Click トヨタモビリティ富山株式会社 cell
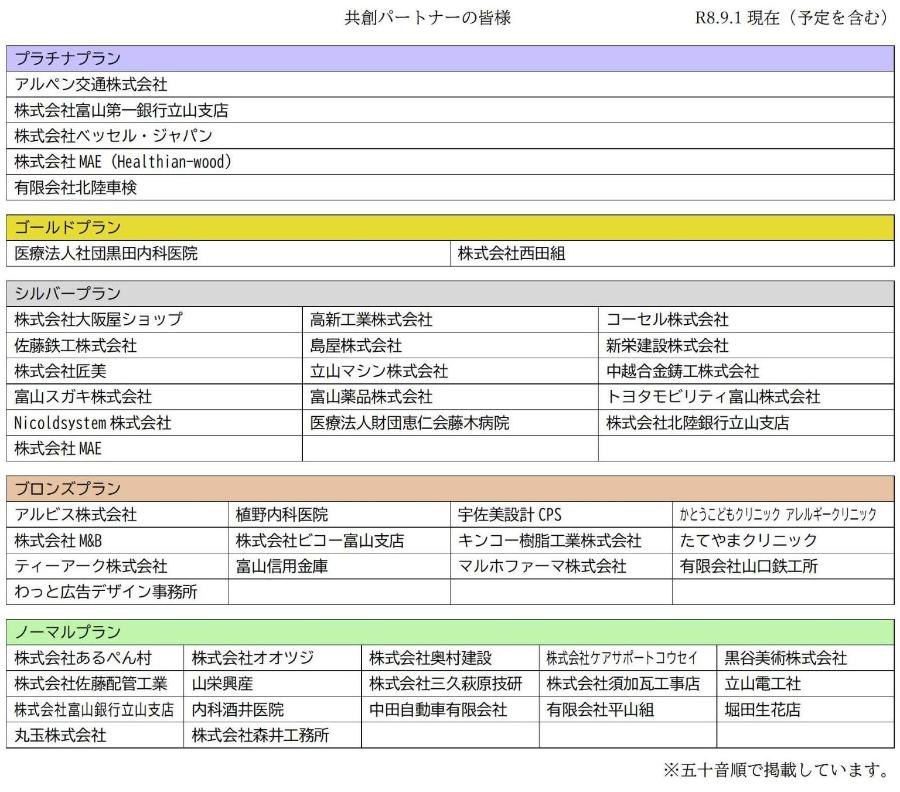 pos(746,397)
